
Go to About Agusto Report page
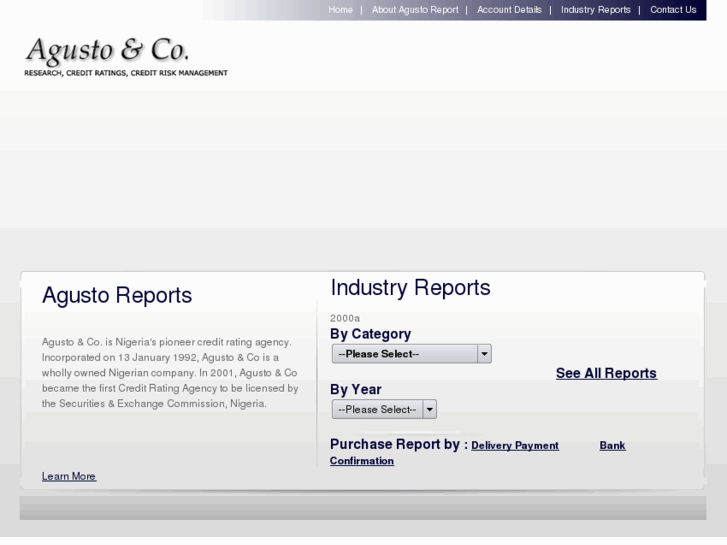click(415, 10)
